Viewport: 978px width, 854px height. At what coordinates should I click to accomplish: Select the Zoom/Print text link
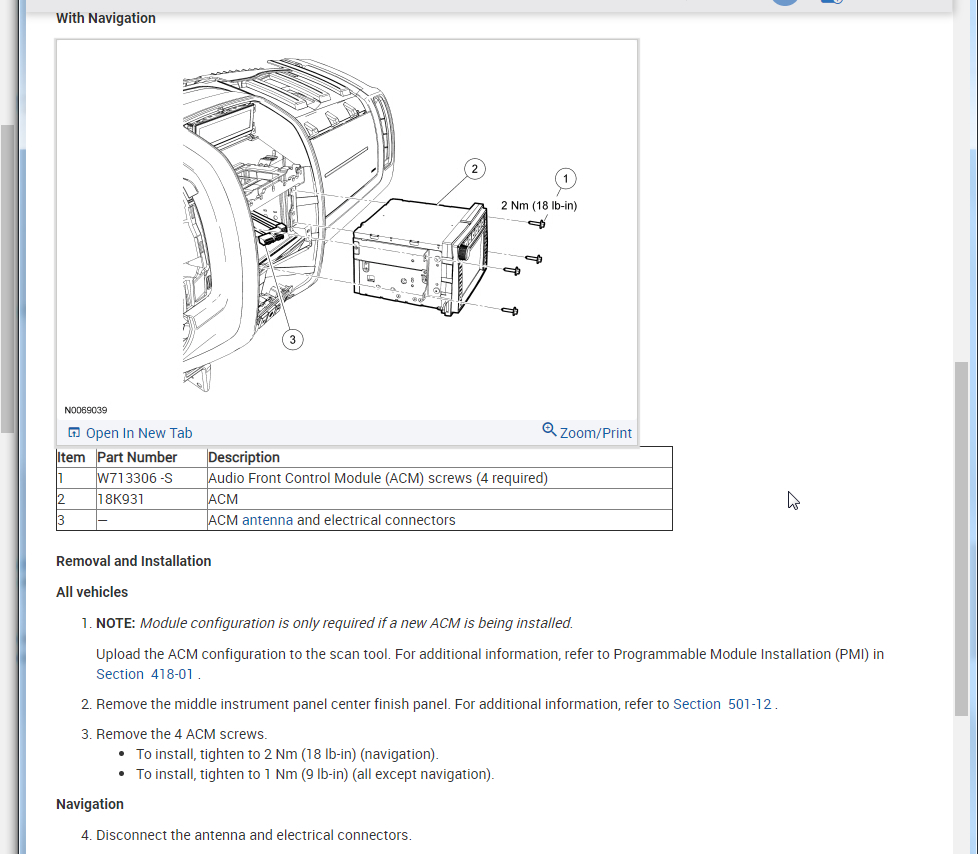[x=596, y=433]
